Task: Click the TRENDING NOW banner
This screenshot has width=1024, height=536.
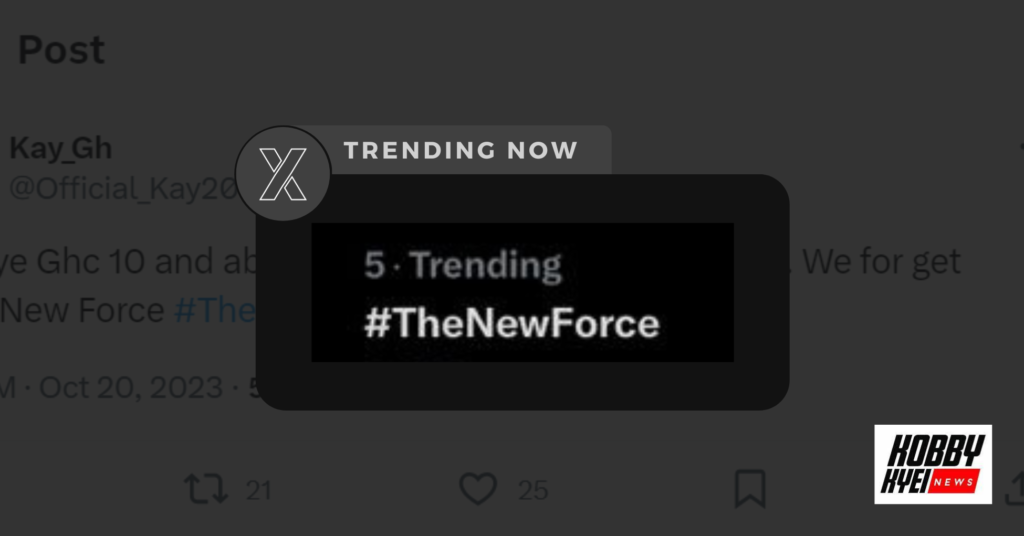Action: (x=460, y=151)
